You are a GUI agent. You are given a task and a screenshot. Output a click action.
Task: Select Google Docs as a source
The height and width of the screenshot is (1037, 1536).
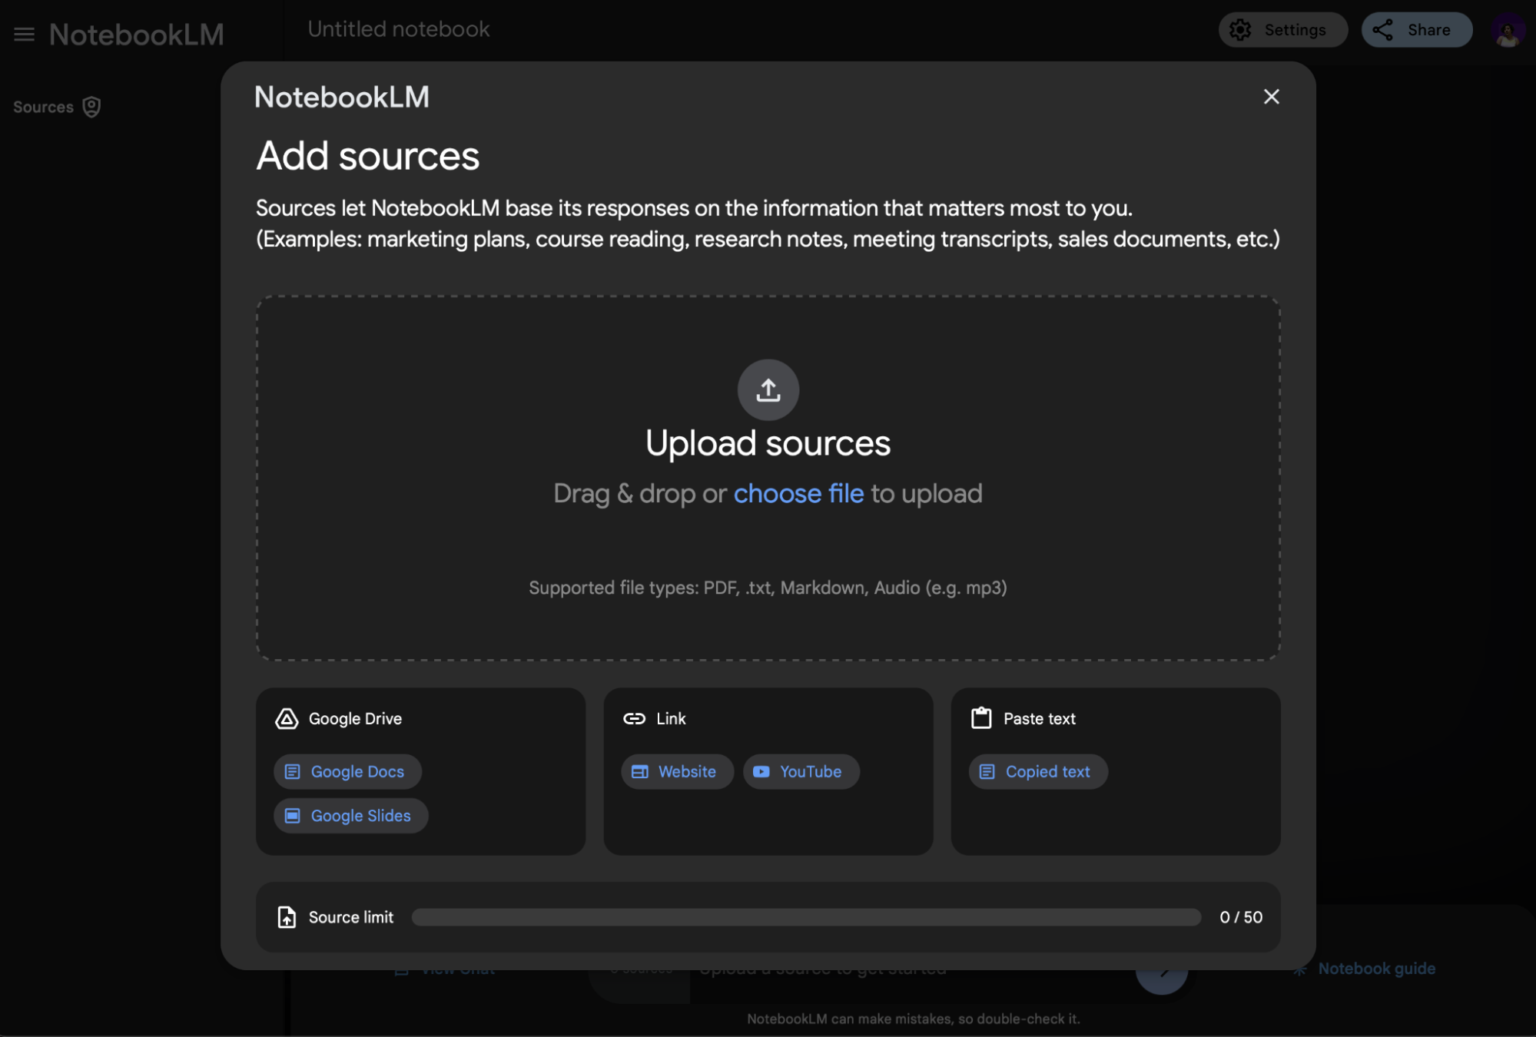click(x=347, y=771)
